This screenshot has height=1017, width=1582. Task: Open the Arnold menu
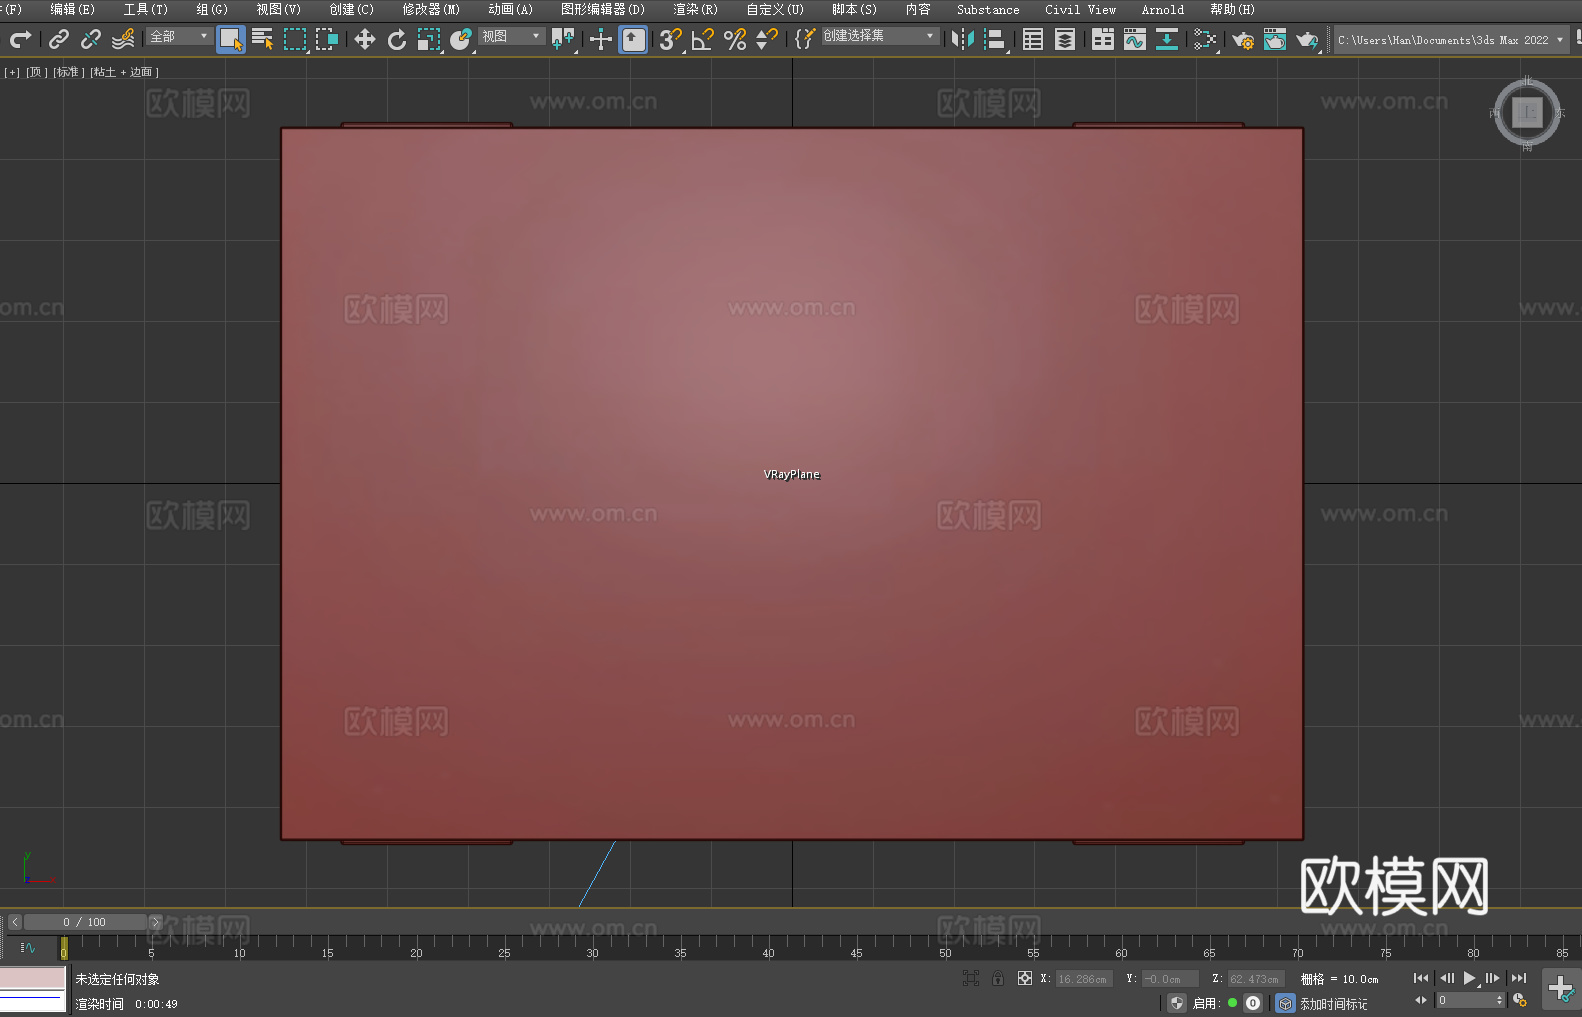[1163, 9]
